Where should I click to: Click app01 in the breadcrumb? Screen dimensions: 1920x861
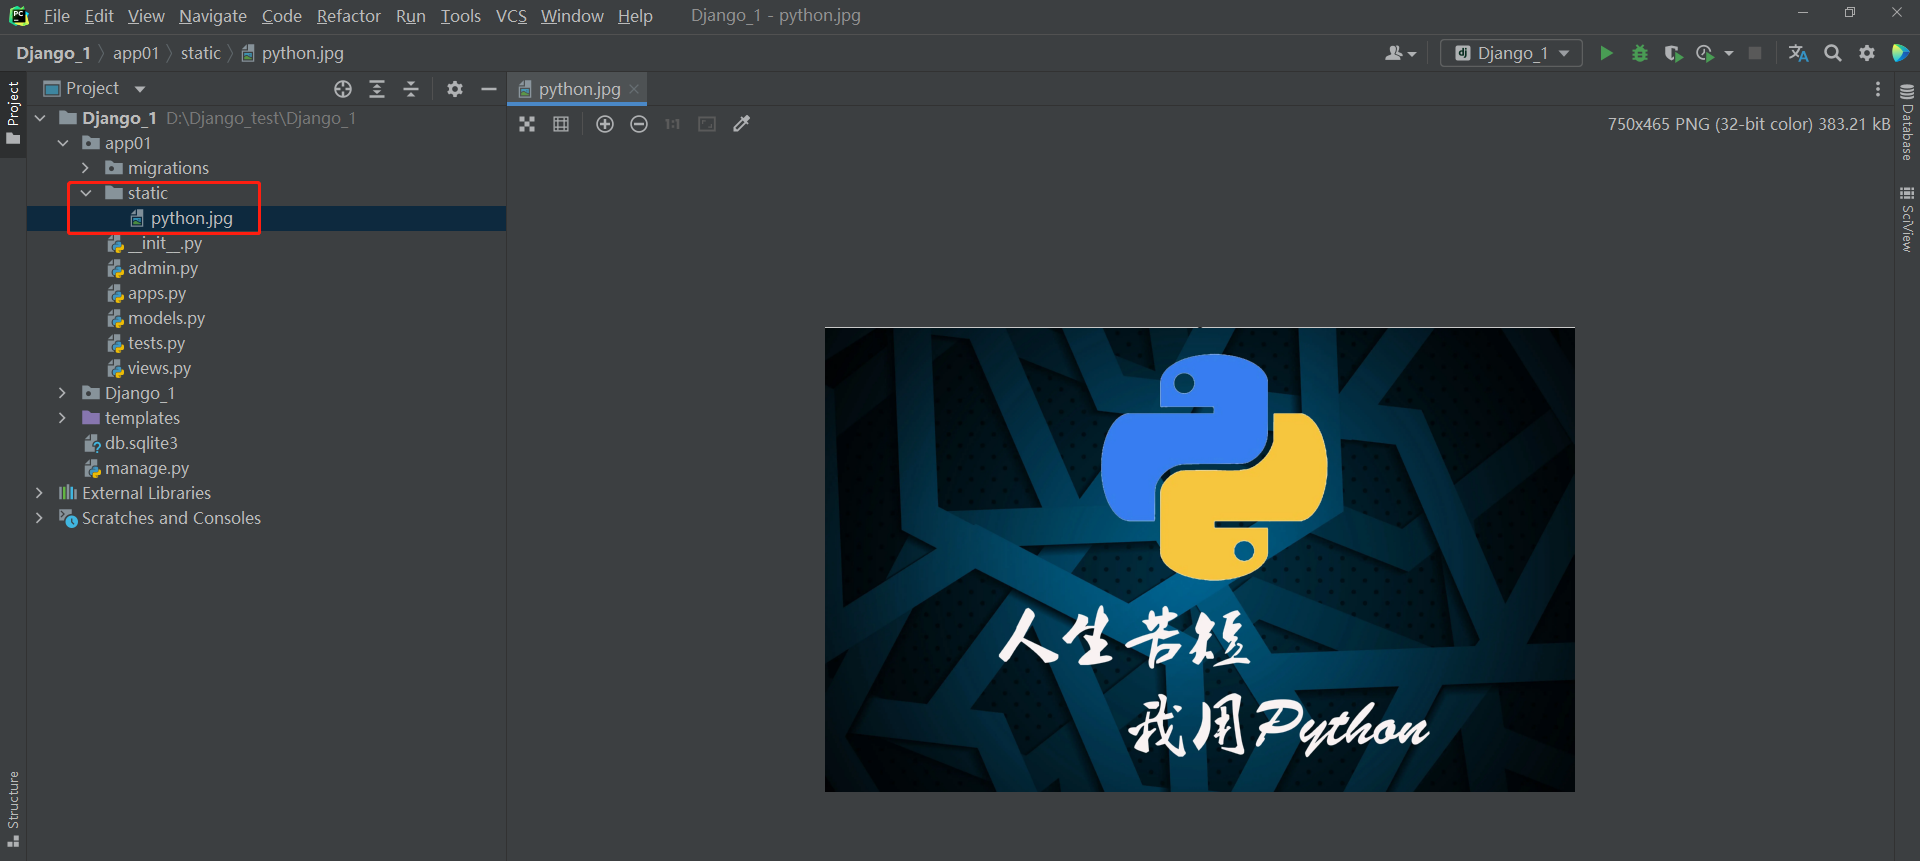(136, 53)
